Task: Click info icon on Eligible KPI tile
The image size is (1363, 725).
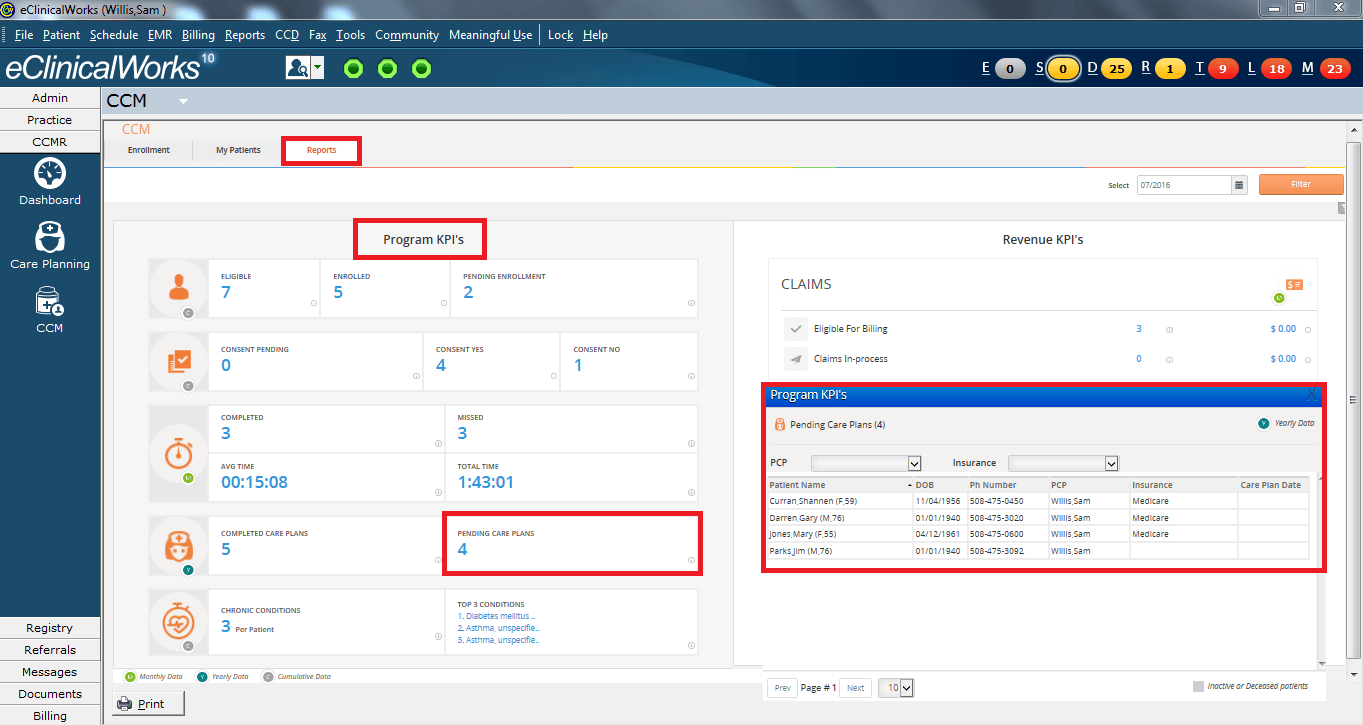Action: [x=313, y=302]
